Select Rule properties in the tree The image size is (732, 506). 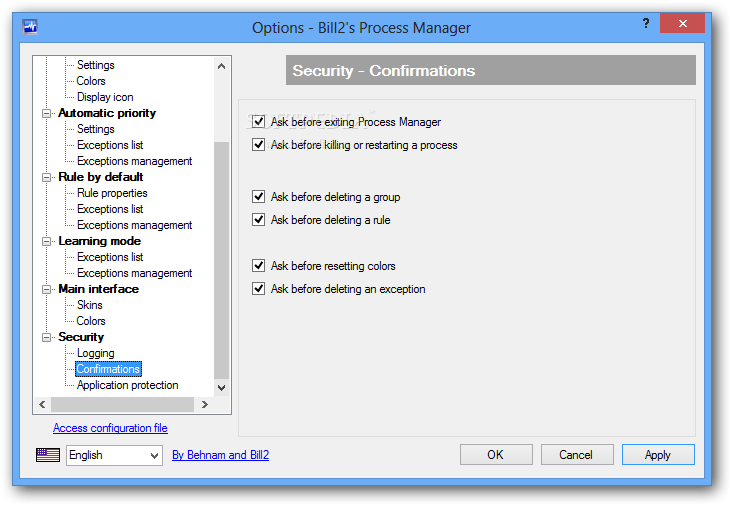[112, 193]
